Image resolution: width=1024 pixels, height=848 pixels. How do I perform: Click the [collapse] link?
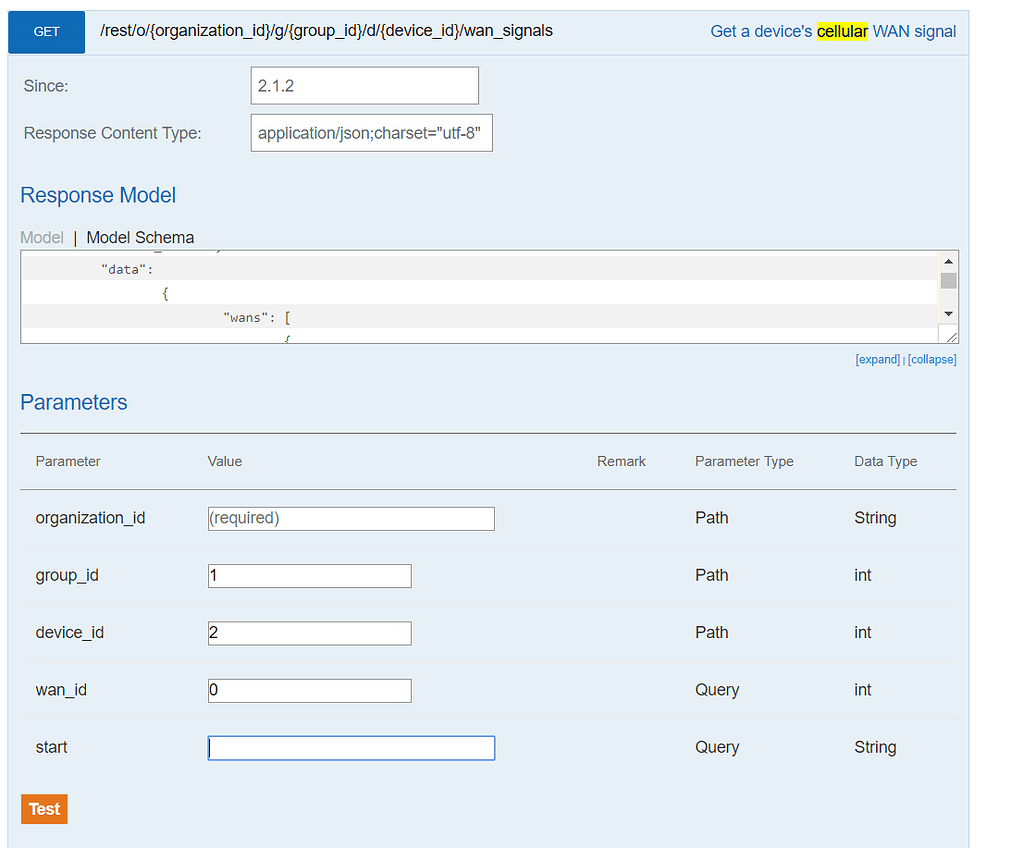[932, 359]
